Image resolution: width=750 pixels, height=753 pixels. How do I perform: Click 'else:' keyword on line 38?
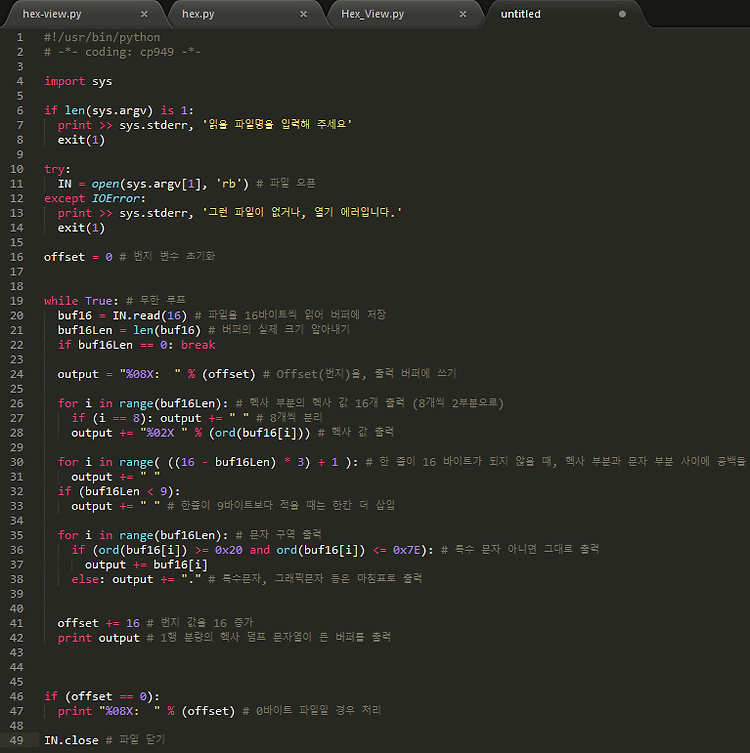(x=88, y=579)
